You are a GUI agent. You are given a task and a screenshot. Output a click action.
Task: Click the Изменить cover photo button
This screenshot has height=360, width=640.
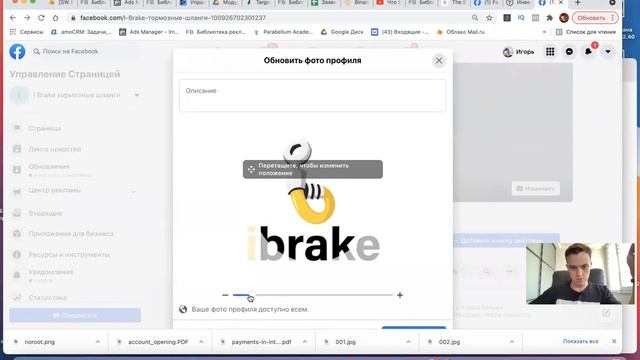536,189
